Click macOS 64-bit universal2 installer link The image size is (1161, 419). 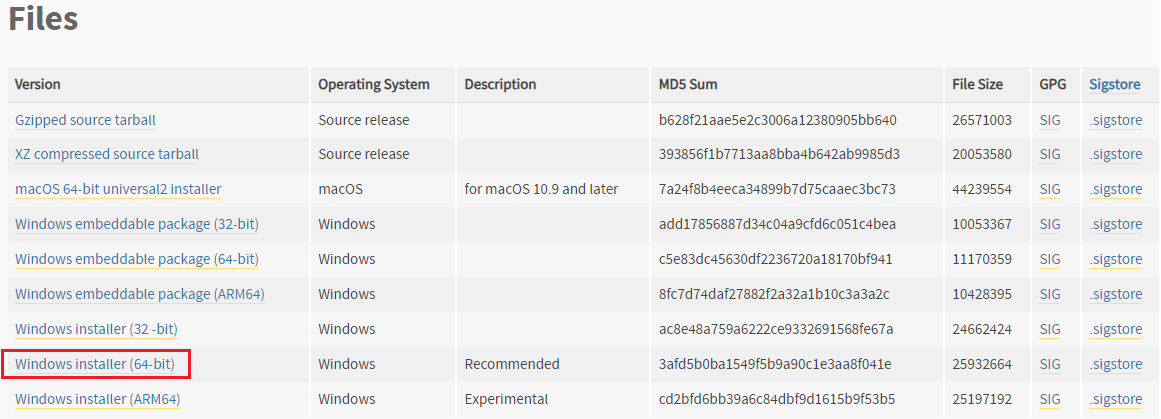118,189
